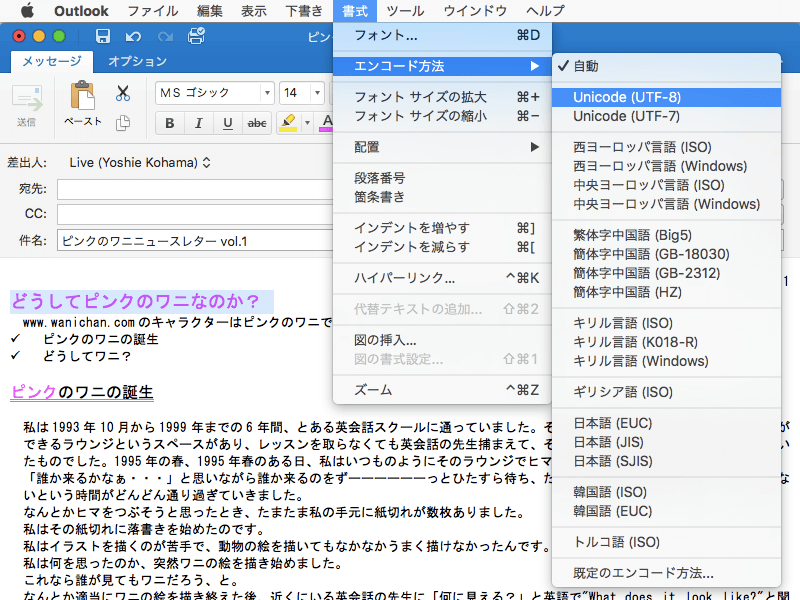Choose インデントを増やす
The width and height of the screenshot is (800, 600).
click(x=442, y=228)
